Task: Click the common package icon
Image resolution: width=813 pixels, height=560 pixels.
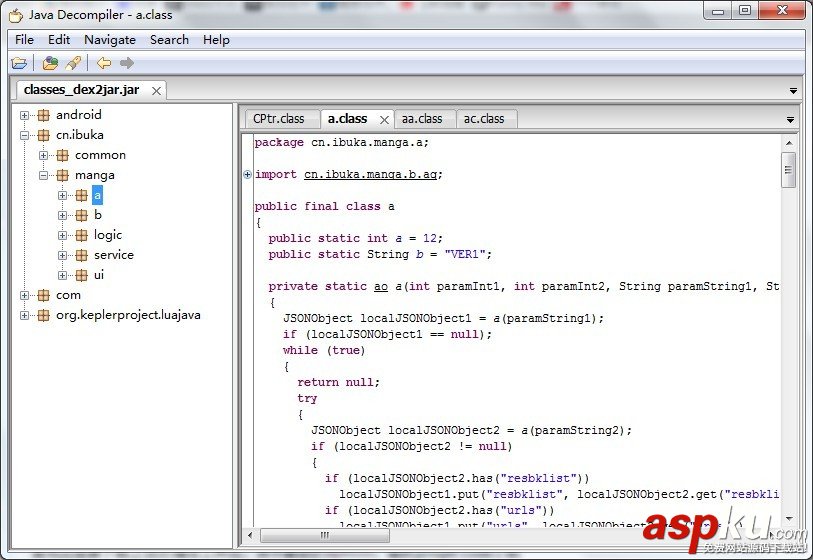Action: click(62, 155)
